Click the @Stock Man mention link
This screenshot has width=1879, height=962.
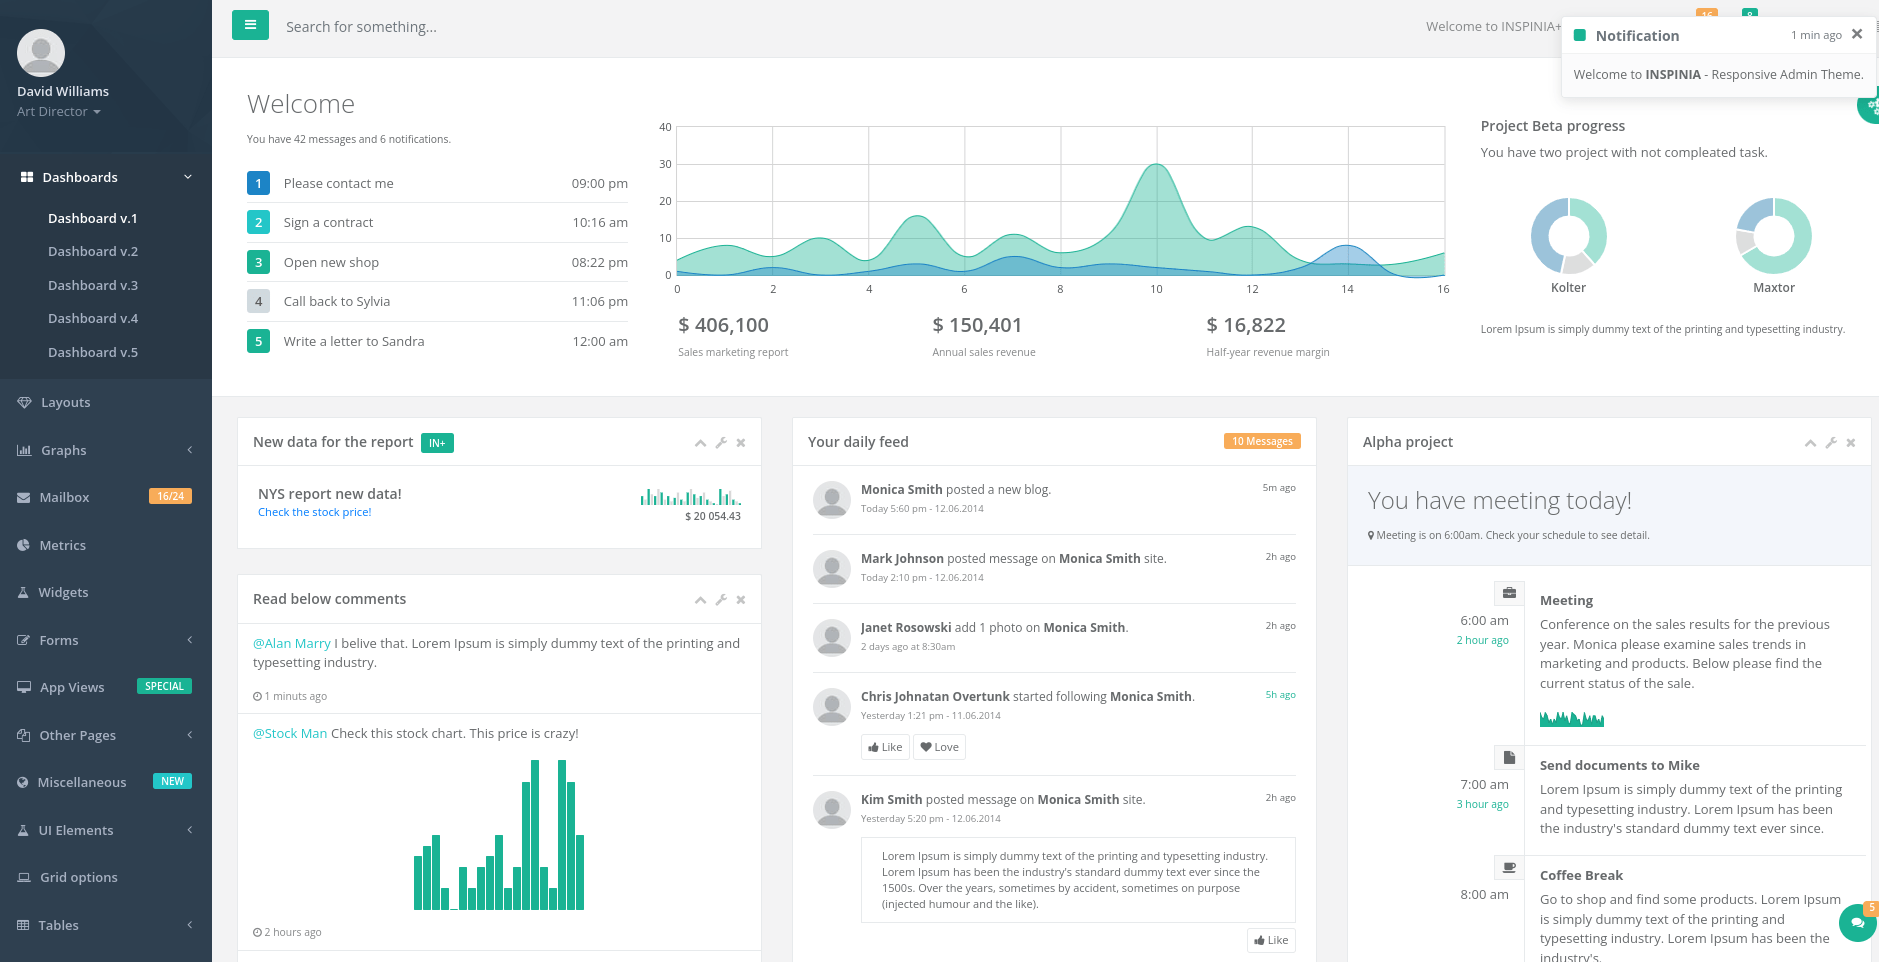(x=290, y=733)
